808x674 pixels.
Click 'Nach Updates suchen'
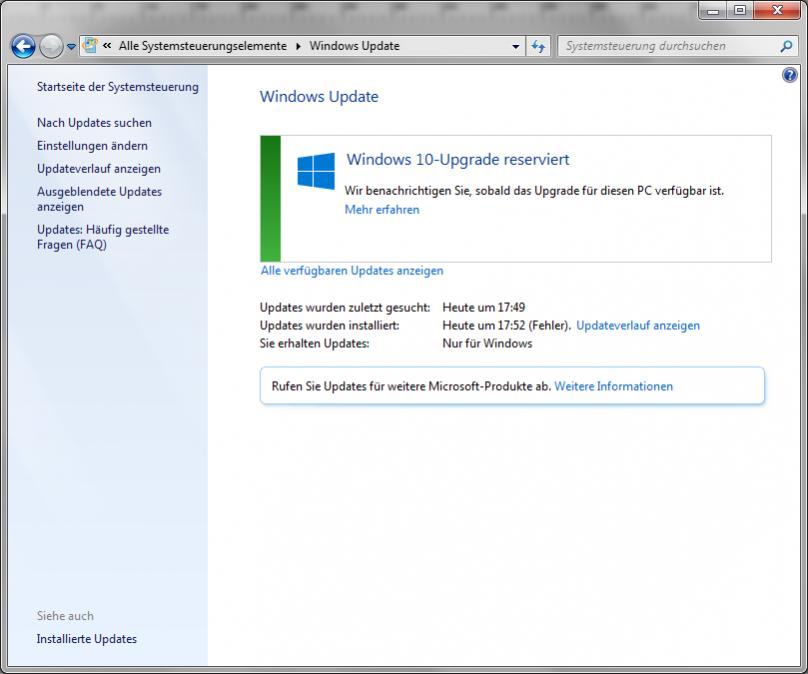click(x=94, y=123)
